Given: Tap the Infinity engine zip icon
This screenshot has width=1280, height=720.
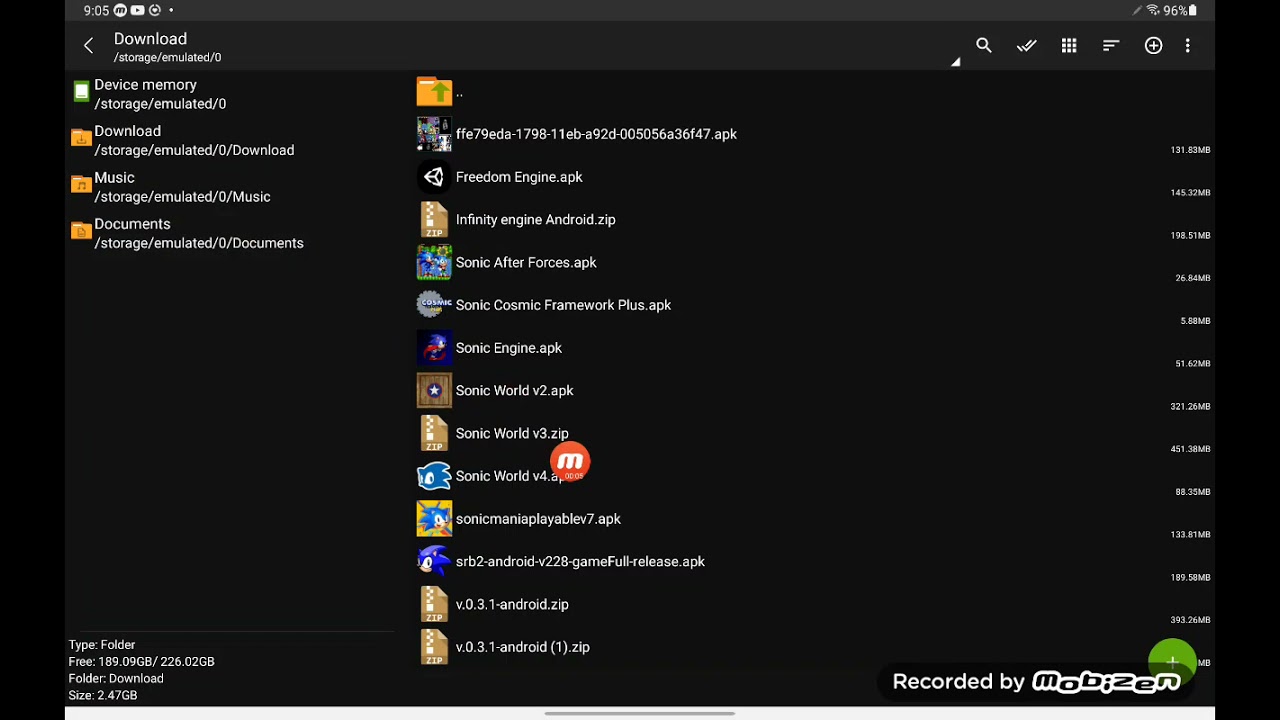Looking at the screenshot, I should click(x=434, y=220).
